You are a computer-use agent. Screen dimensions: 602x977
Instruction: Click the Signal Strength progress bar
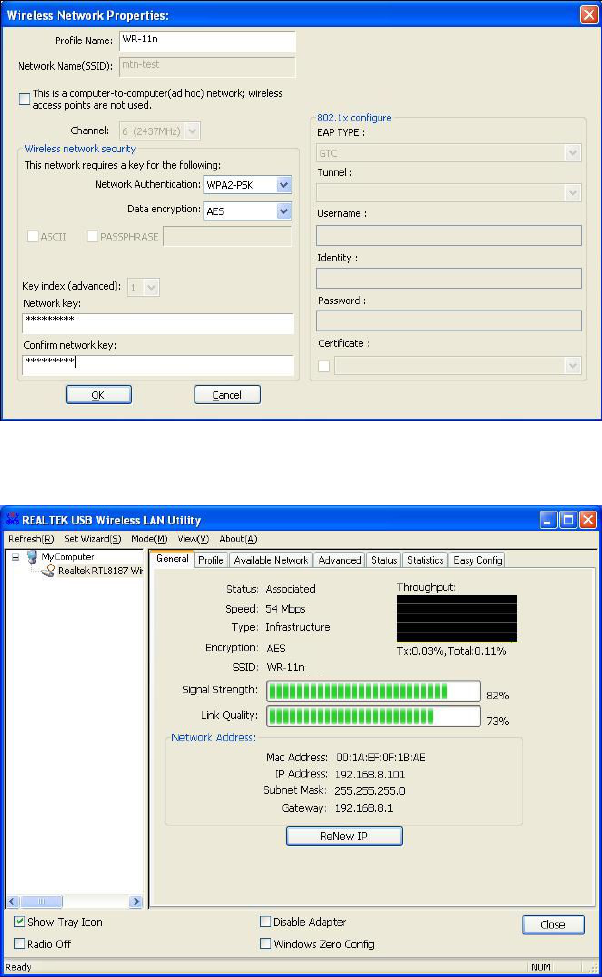click(373, 691)
